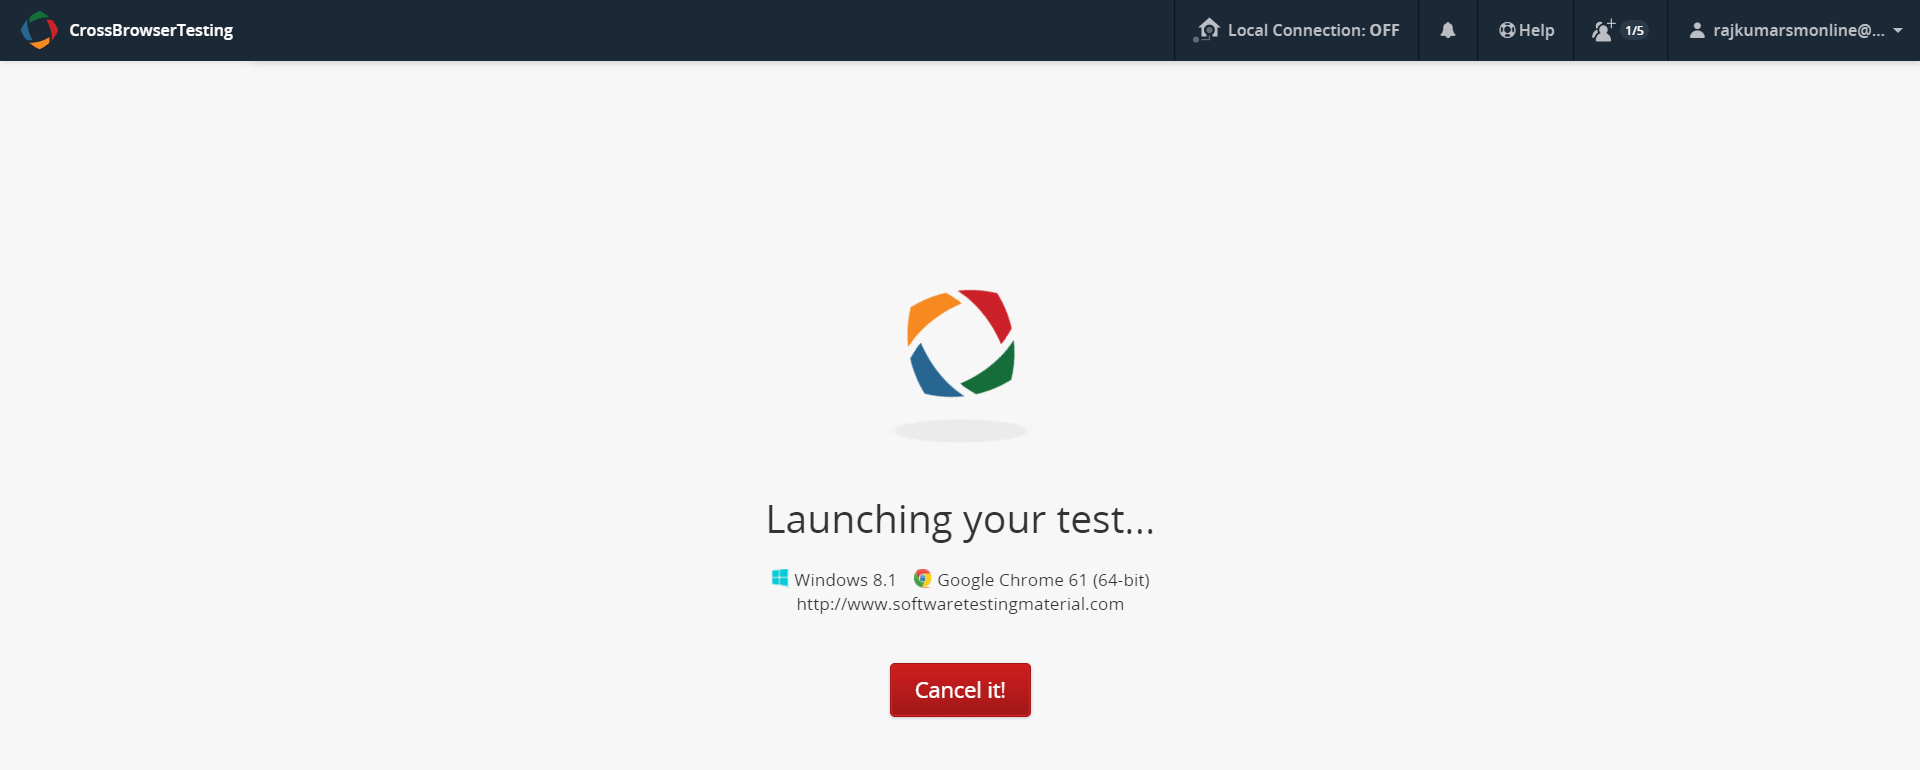Image resolution: width=1920 pixels, height=770 pixels.
Task: Click the Cancel it! button
Action: click(960, 690)
